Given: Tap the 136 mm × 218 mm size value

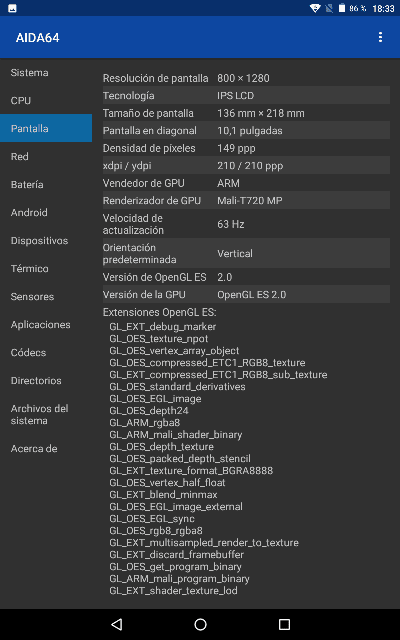Looking at the screenshot, I should click(261, 113).
